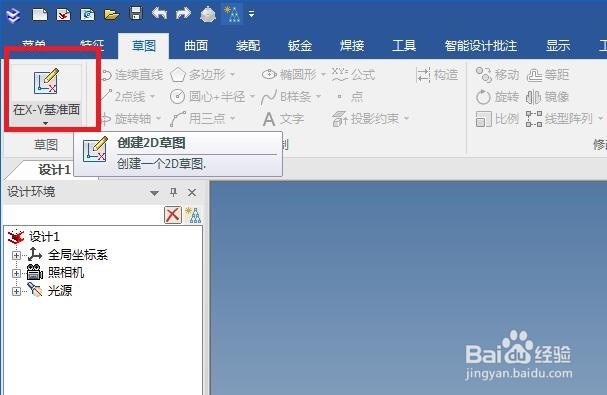This screenshot has width=607, height=395.
Task: Switch to the 装配 ribbon tab
Action: [248, 46]
